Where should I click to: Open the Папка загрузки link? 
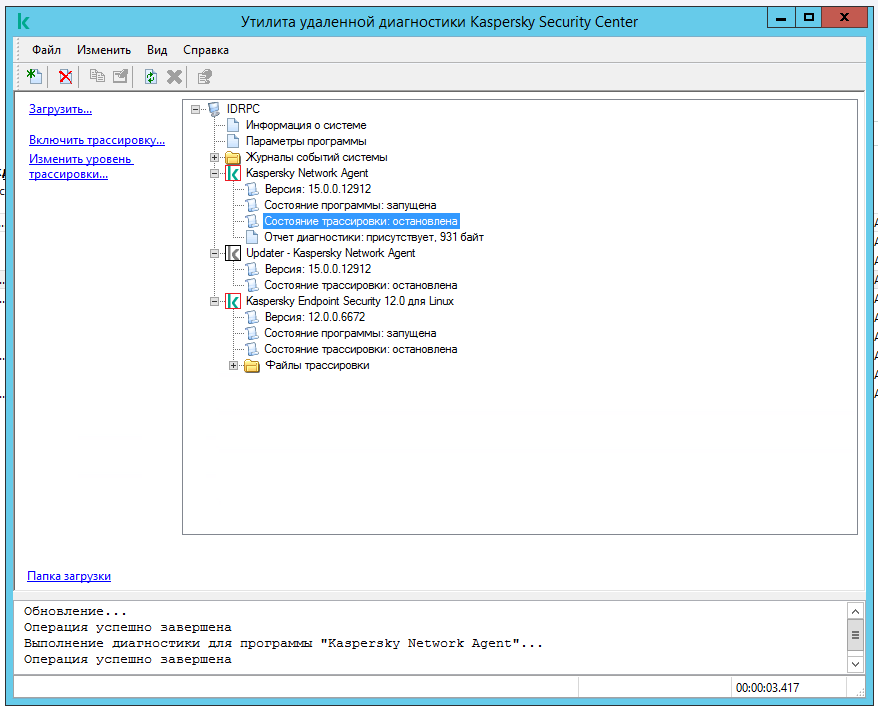click(x=69, y=576)
